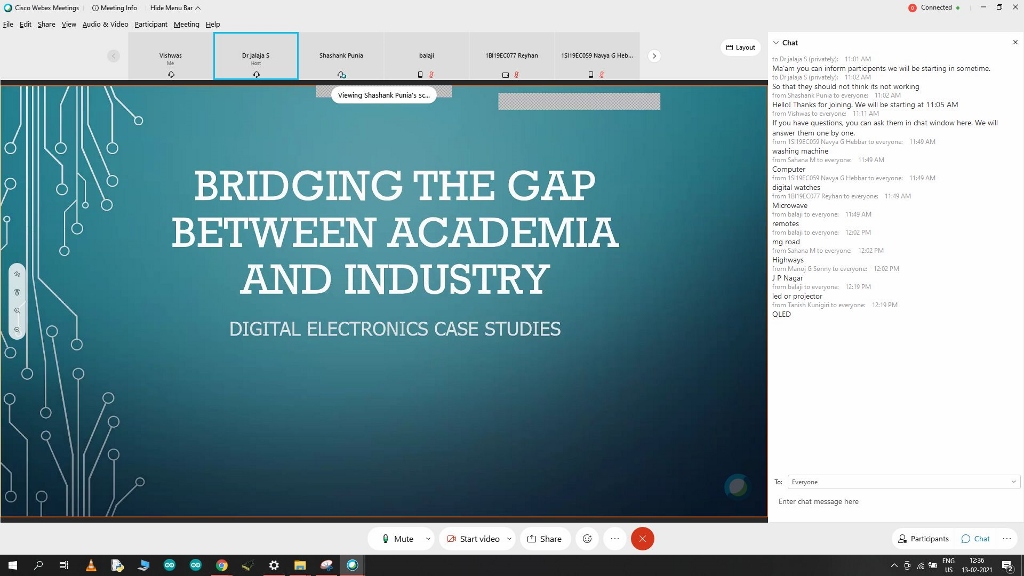The width and height of the screenshot is (1024, 576).
Task: Open the Audio & Video menu
Action: 105,24
